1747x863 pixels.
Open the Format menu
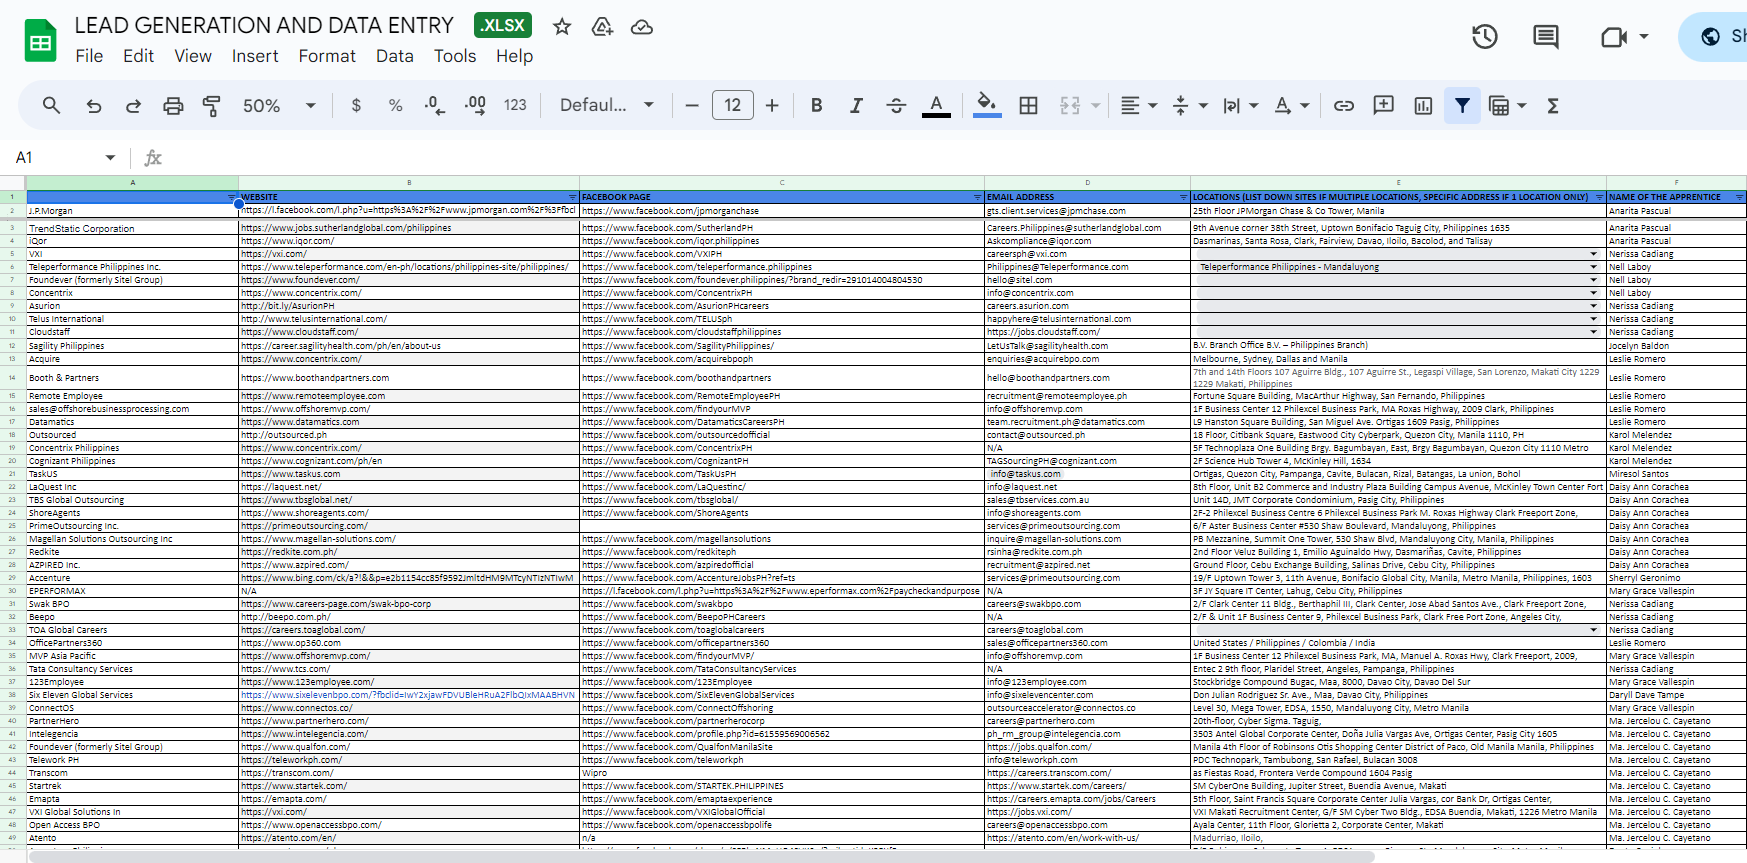327,56
